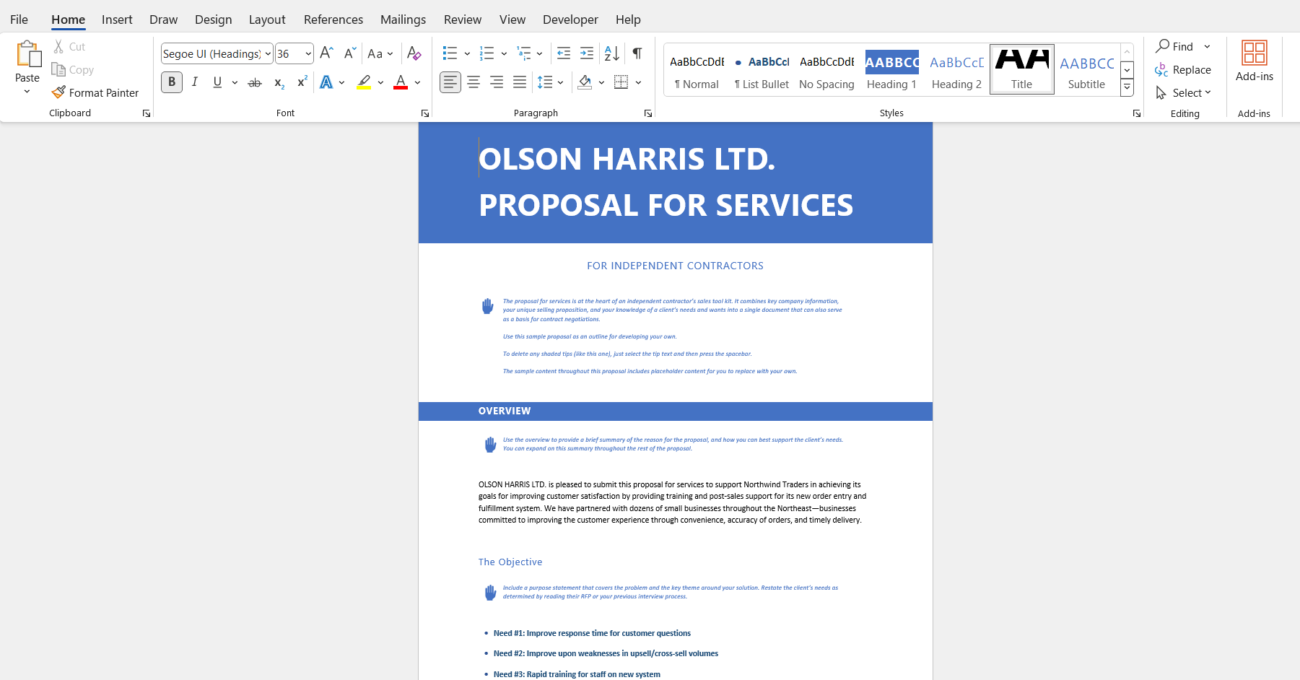Expand the Find options arrow
The width and height of the screenshot is (1300, 680).
(x=1207, y=47)
